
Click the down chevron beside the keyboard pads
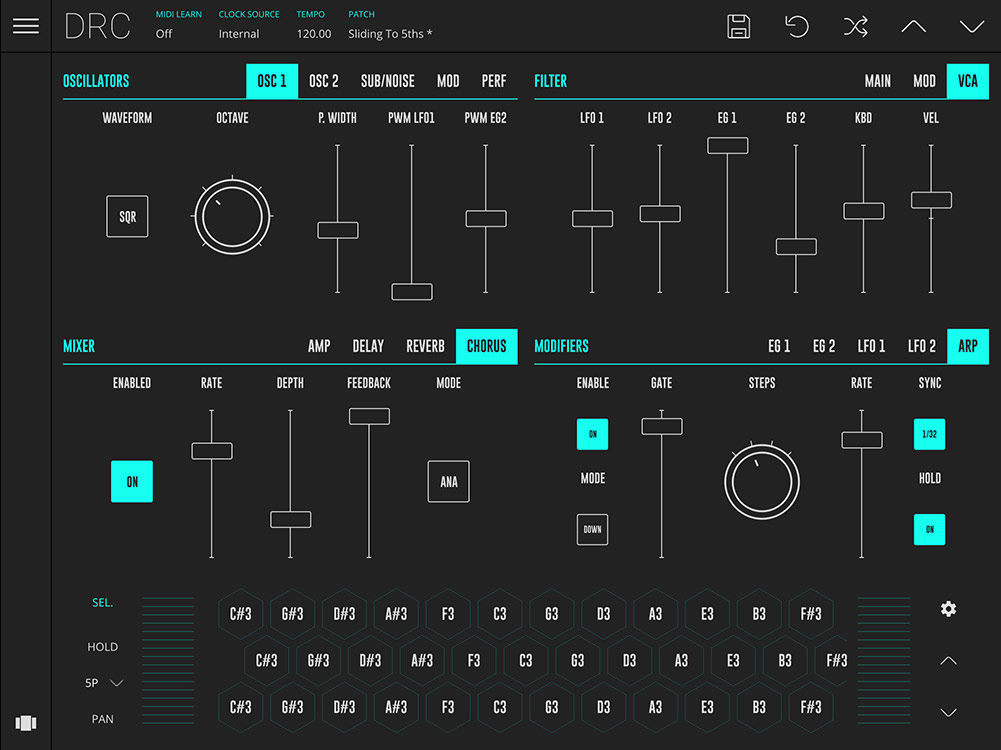[948, 712]
